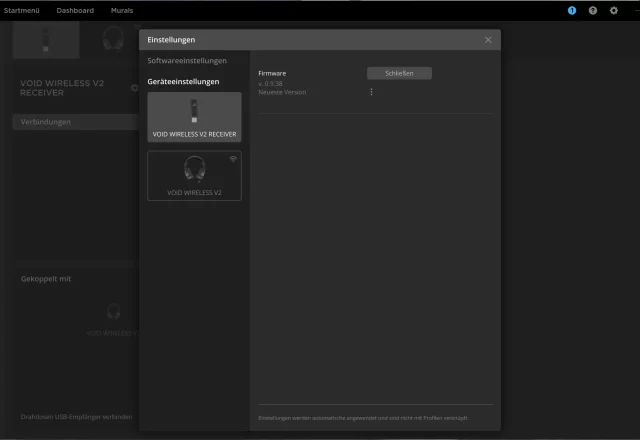Switch to the Dashboard tab

tap(75, 10)
